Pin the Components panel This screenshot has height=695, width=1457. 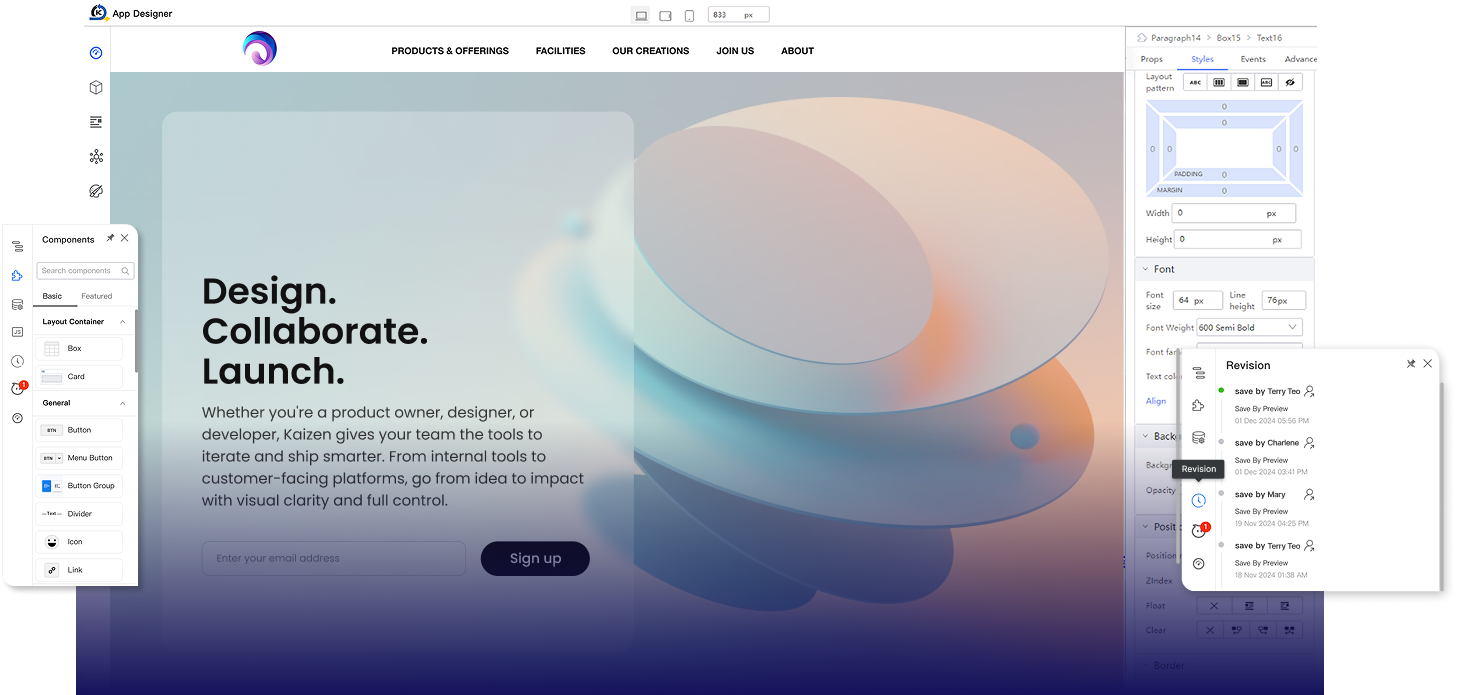110,238
